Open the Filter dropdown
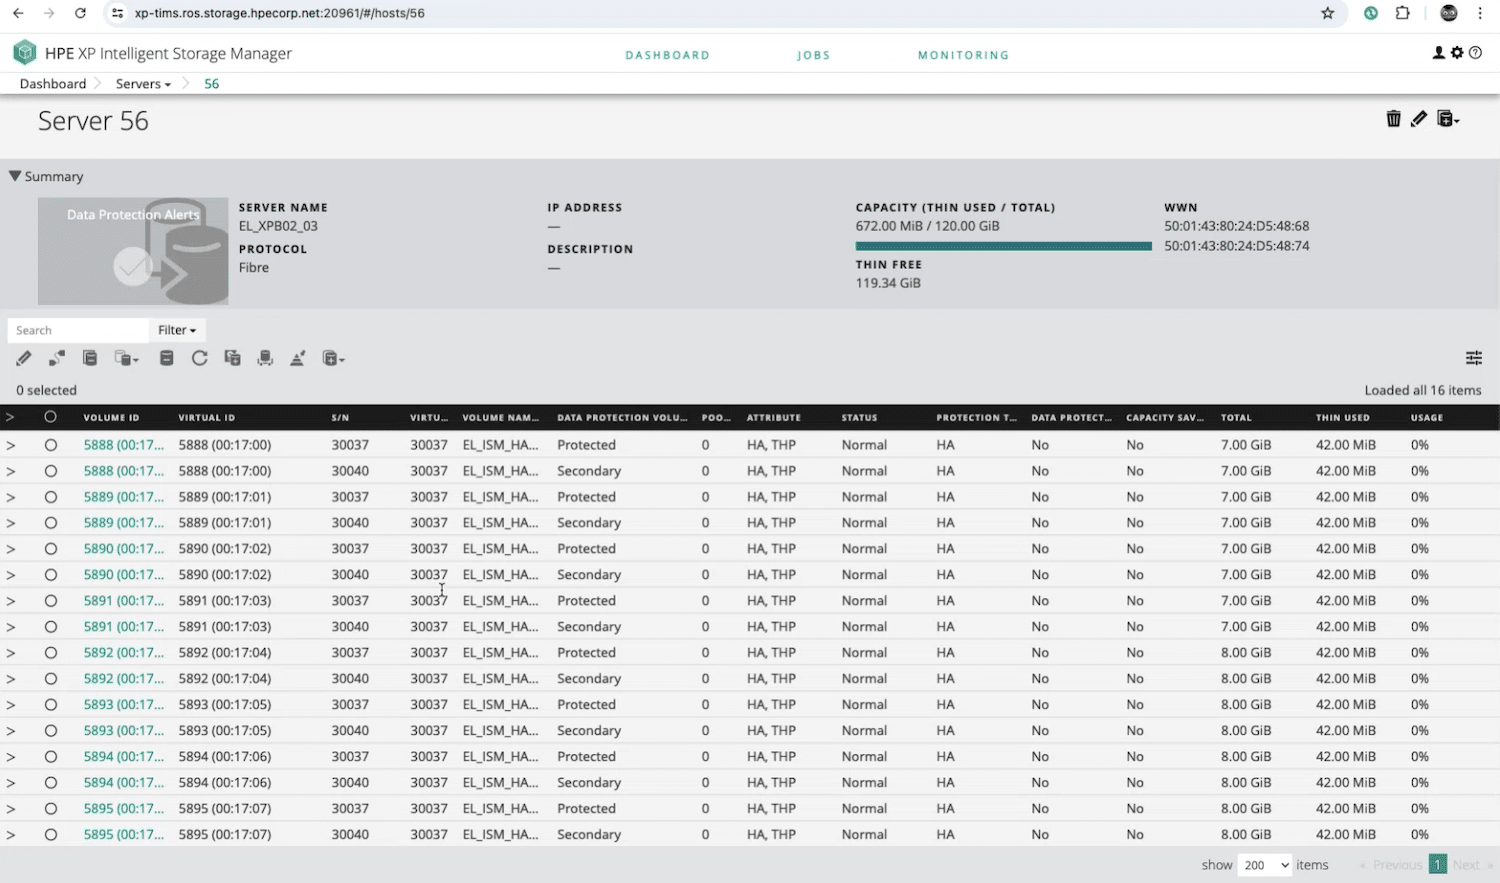Image resolution: width=1500 pixels, height=883 pixels. click(x=177, y=330)
